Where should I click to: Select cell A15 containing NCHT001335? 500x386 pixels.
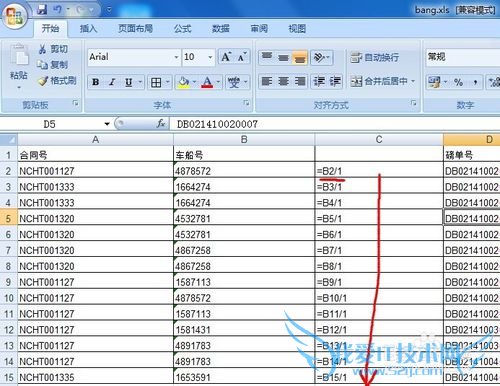click(96, 377)
